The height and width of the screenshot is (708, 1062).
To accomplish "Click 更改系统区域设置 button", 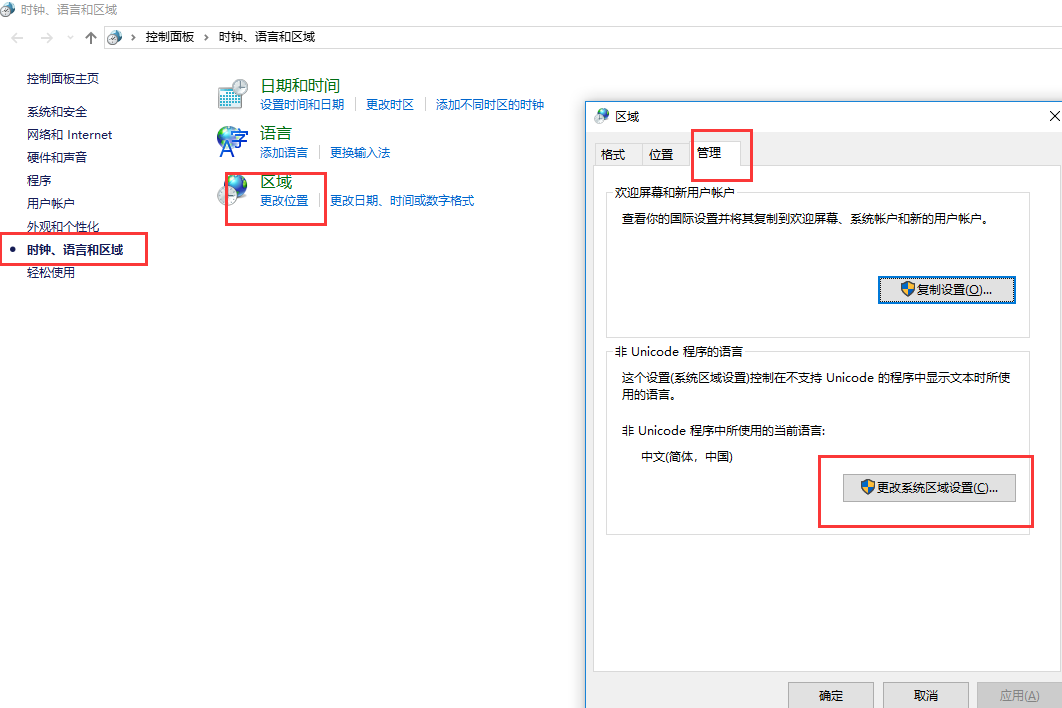I will point(929,488).
